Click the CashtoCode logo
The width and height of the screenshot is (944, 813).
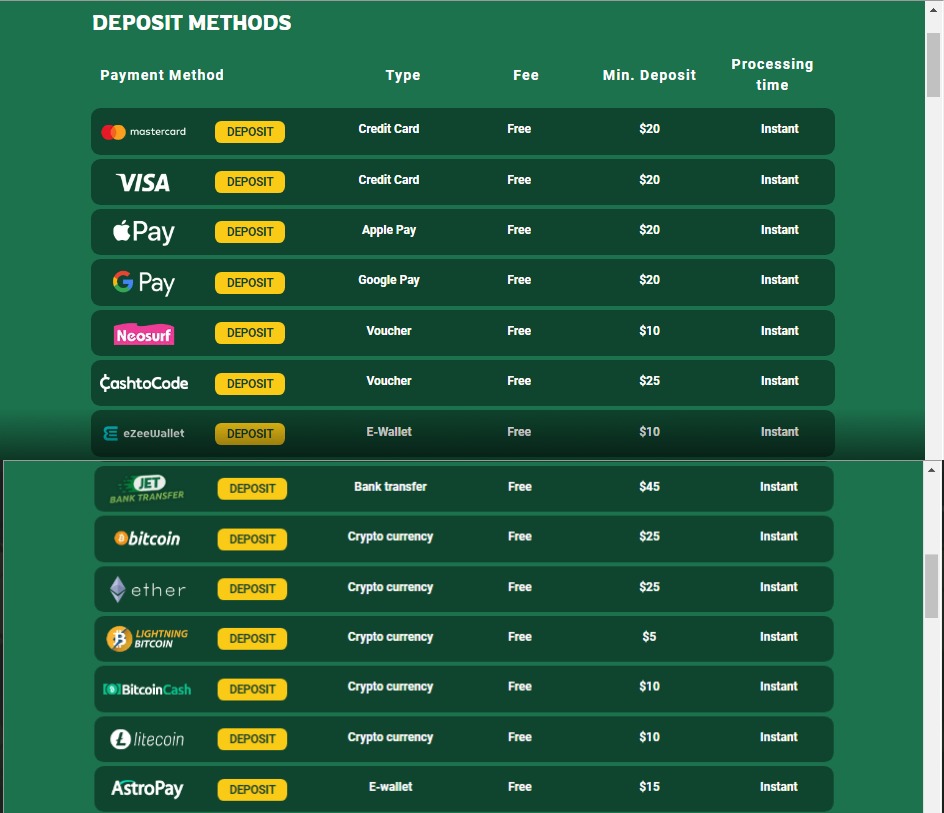coord(144,383)
